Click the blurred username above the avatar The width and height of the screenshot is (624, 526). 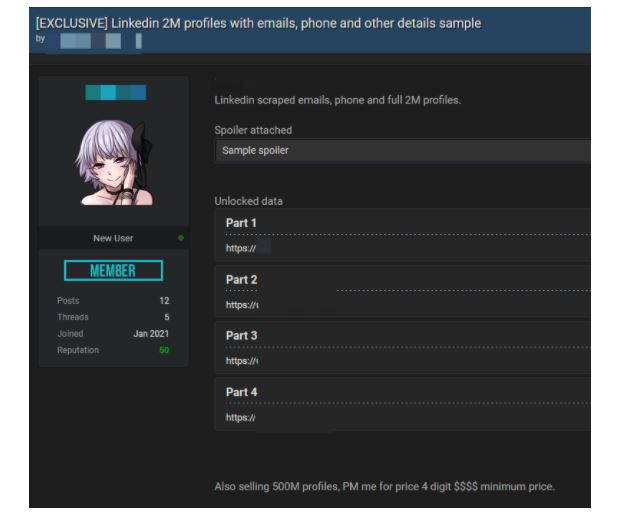coord(115,92)
